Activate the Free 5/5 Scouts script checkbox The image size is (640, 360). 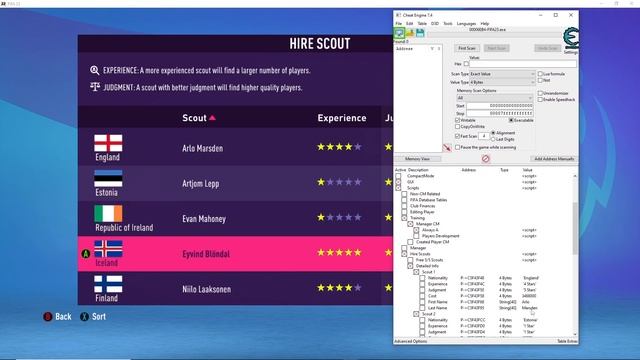[410, 260]
